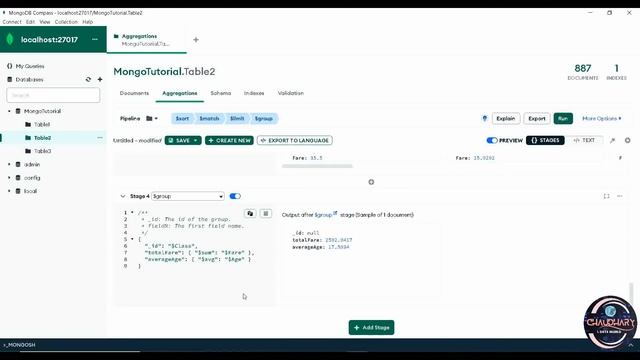Click EXPORT TO LANGUAGE button
The height and width of the screenshot is (360, 640).
click(295, 140)
